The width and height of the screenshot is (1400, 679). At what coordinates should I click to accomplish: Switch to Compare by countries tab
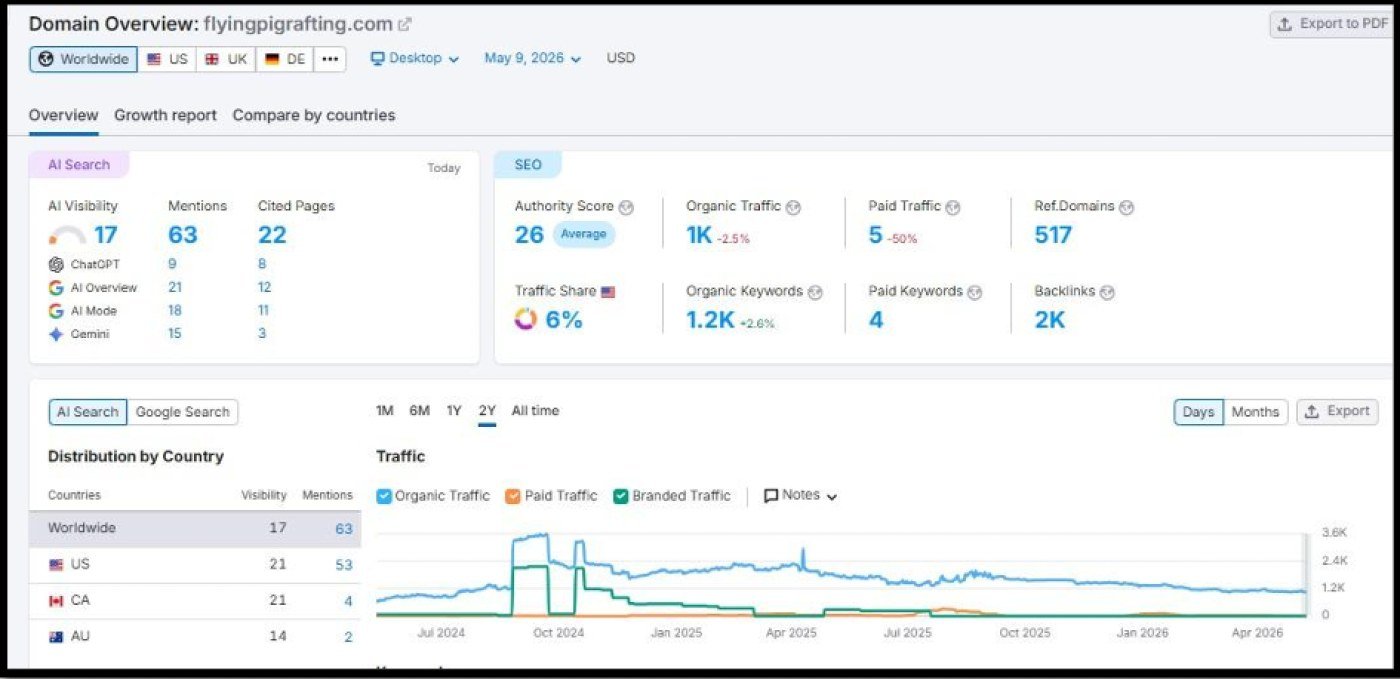point(314,115)
